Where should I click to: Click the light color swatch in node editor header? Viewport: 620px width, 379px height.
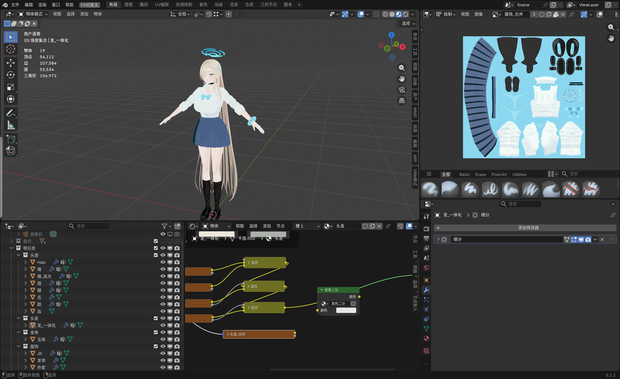[x=217, y=234]
